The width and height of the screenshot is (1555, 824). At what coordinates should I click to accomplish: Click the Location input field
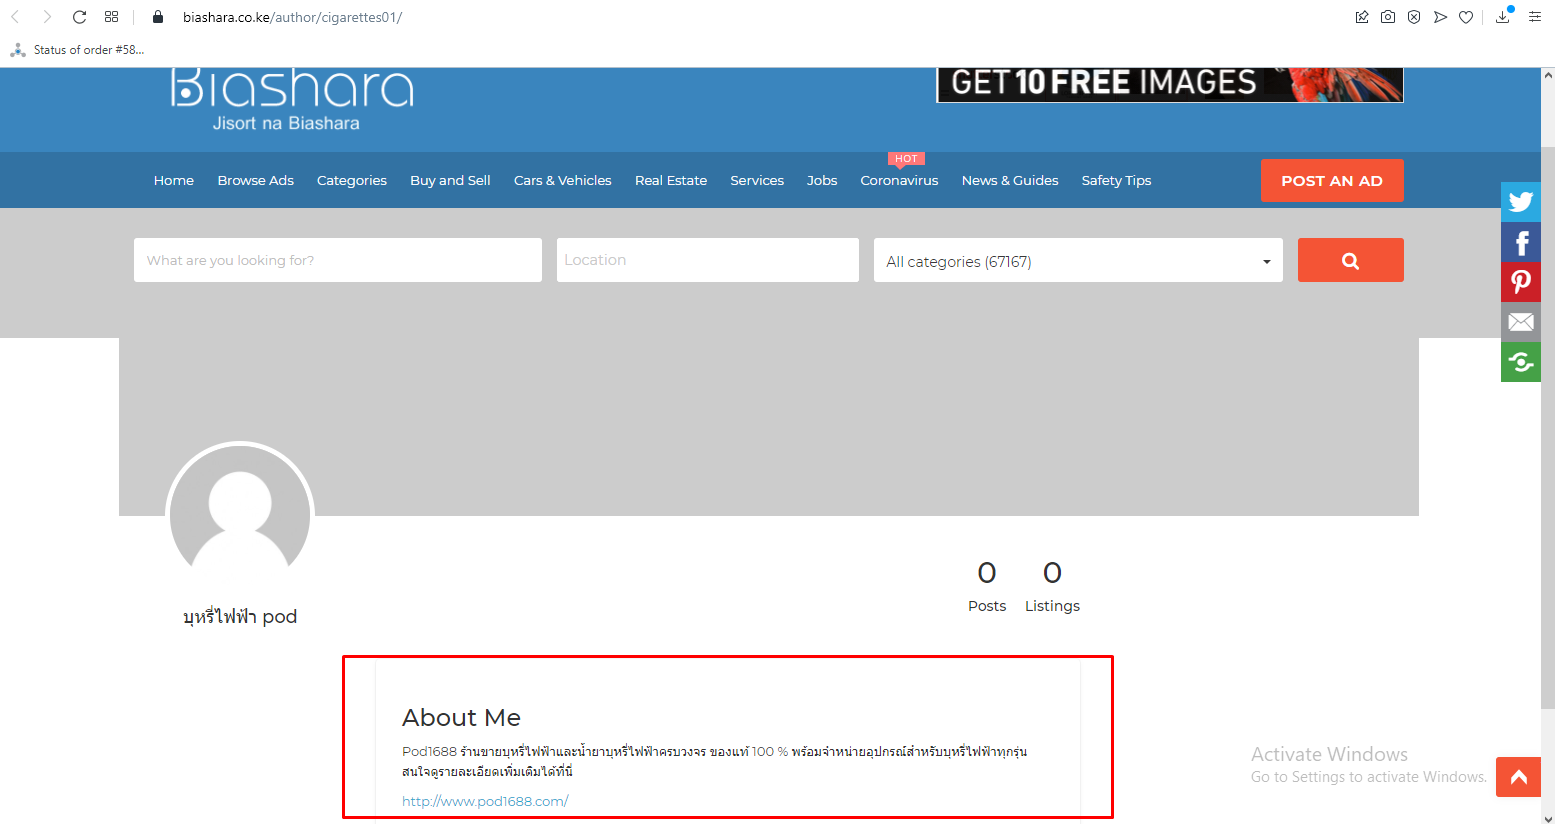[707, 260]
